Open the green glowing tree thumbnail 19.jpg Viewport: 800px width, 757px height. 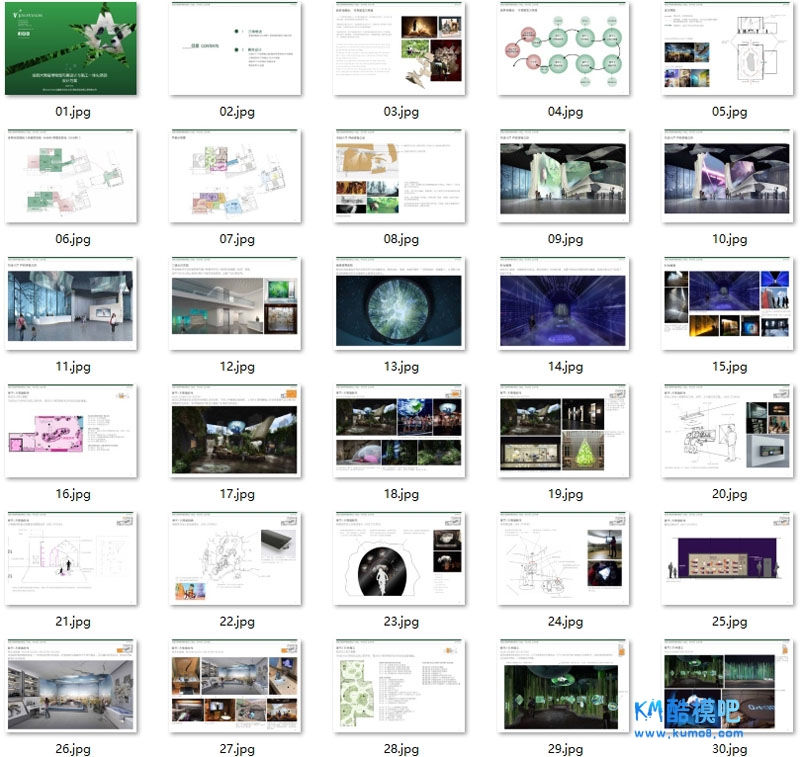pos(564,431)
